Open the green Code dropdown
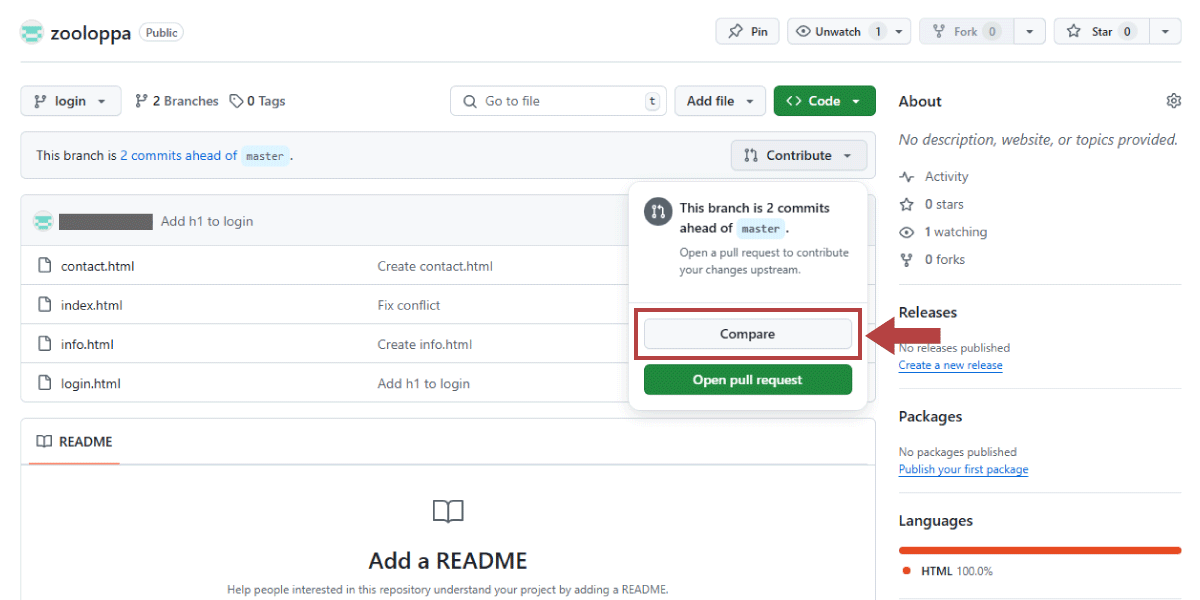The image size is (1200, 600). pyautogui.click(x=824, y=101)
